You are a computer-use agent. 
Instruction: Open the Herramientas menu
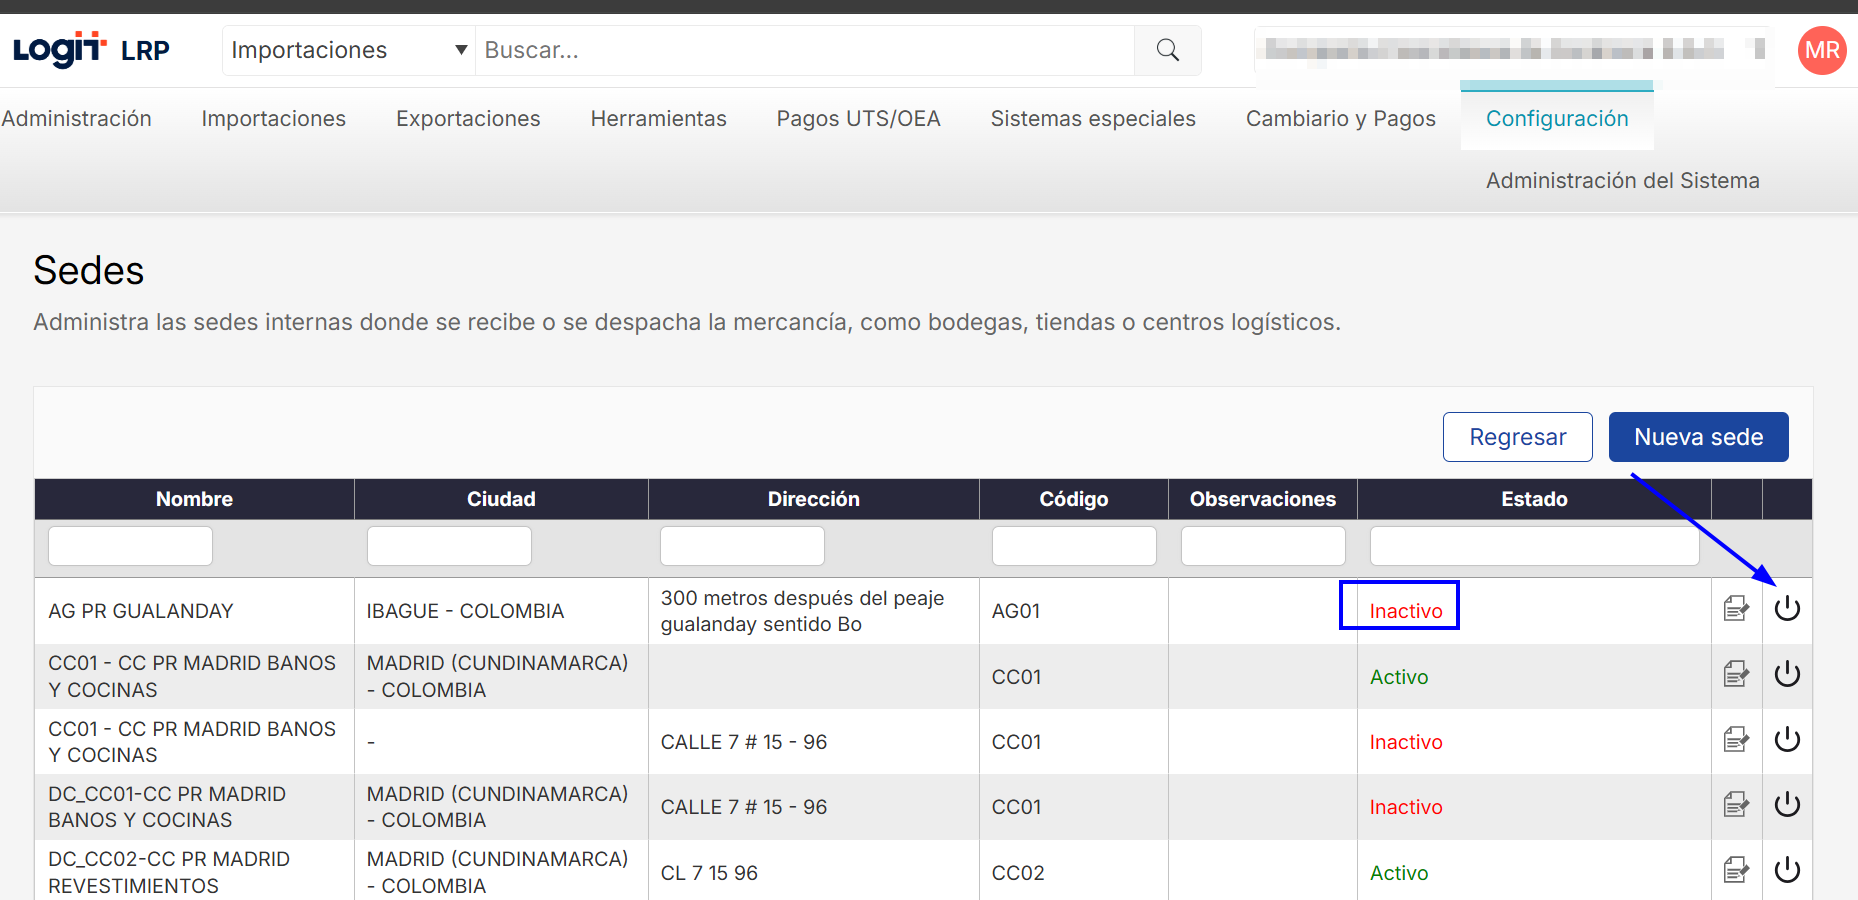click(658, 118)
